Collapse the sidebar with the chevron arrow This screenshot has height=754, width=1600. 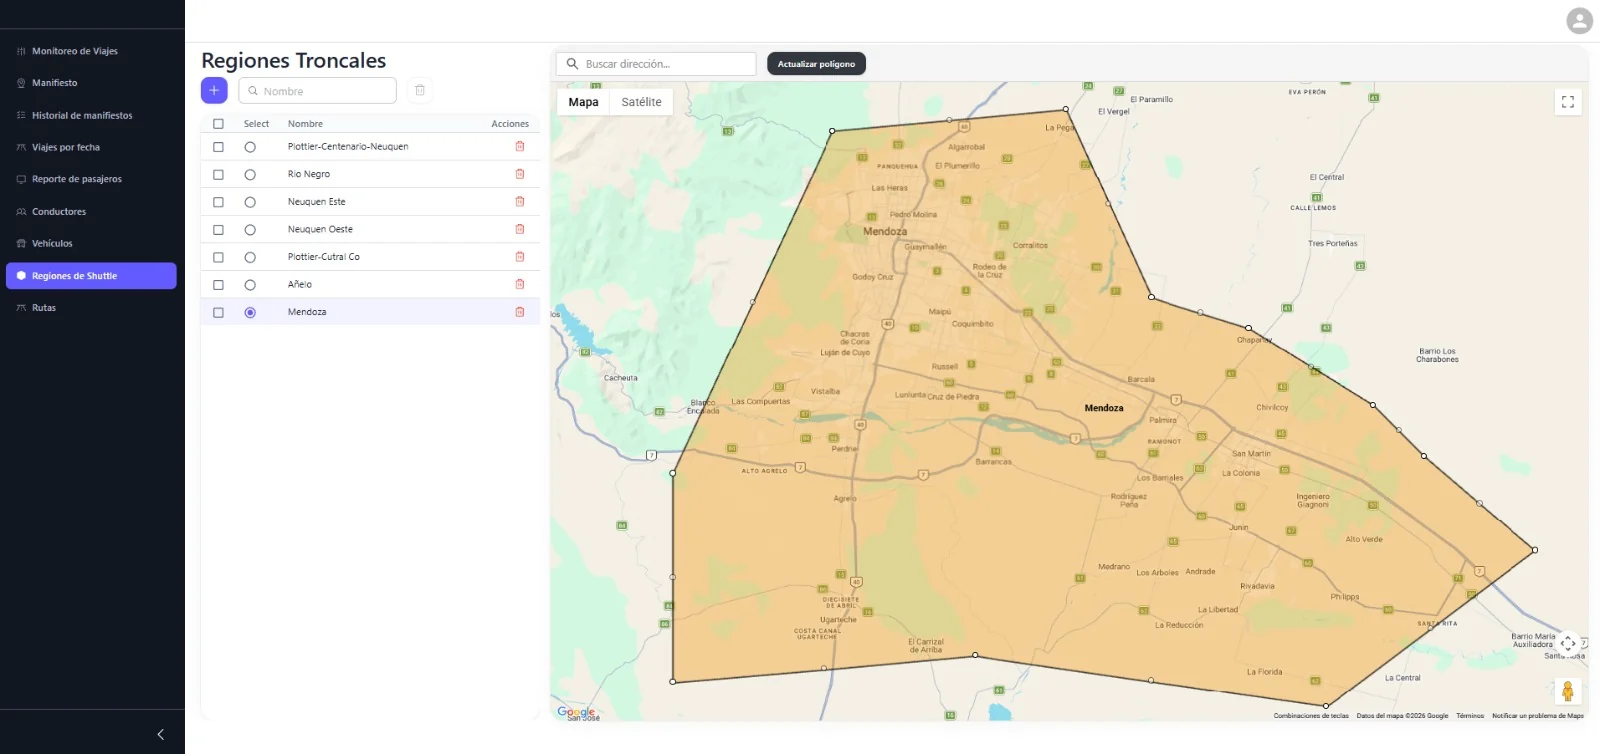click(161, 734)
